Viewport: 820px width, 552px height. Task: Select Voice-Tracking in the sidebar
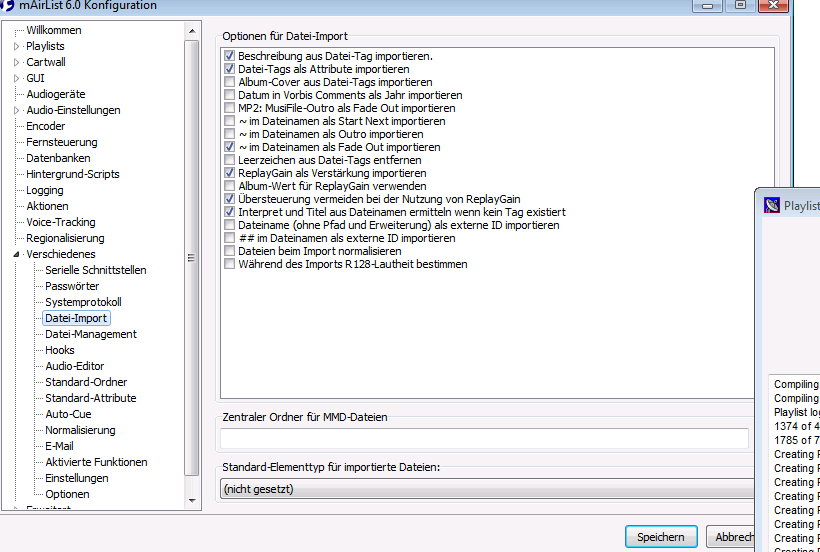click(x=61, y=222)
